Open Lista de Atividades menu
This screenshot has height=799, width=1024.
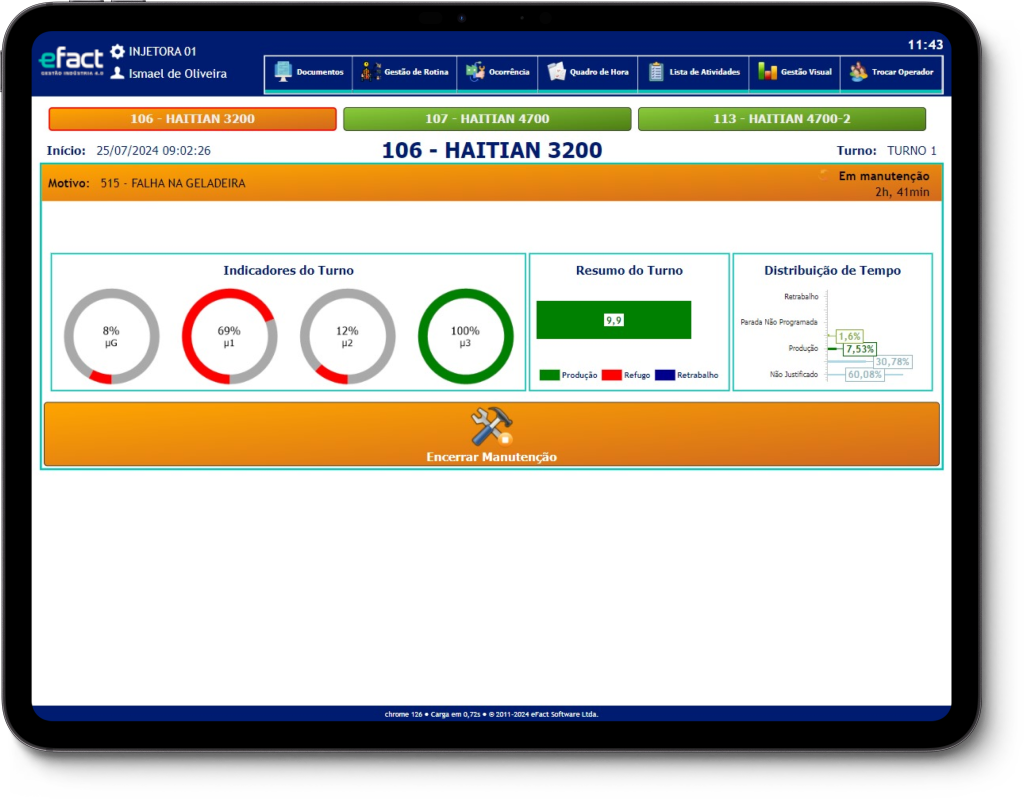click(x=694, y=73)
